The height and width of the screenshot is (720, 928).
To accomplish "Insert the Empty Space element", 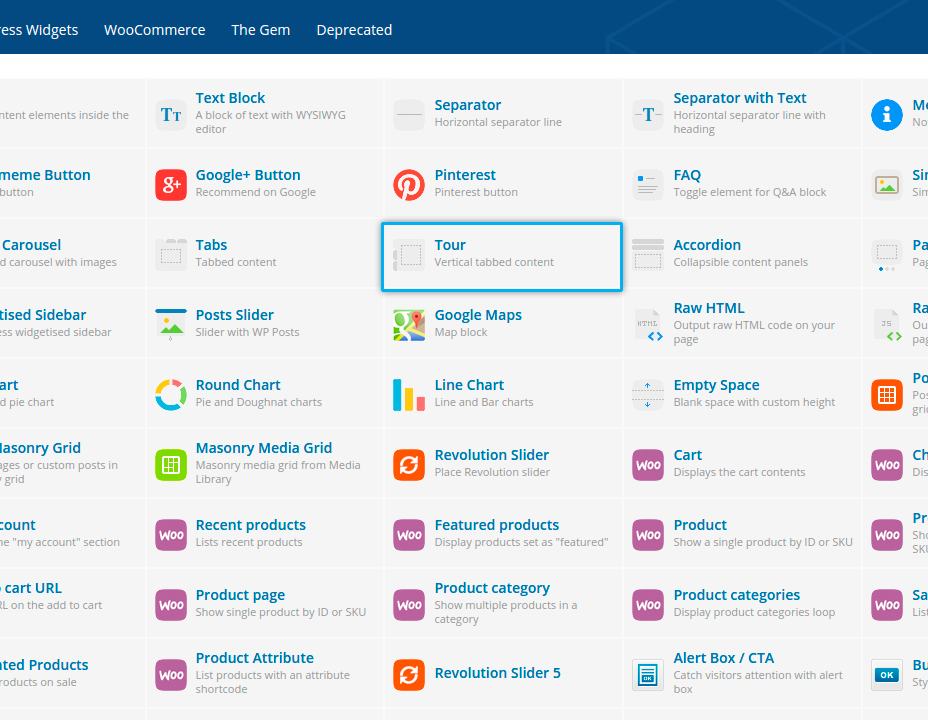I will click(x=716, y=385).
